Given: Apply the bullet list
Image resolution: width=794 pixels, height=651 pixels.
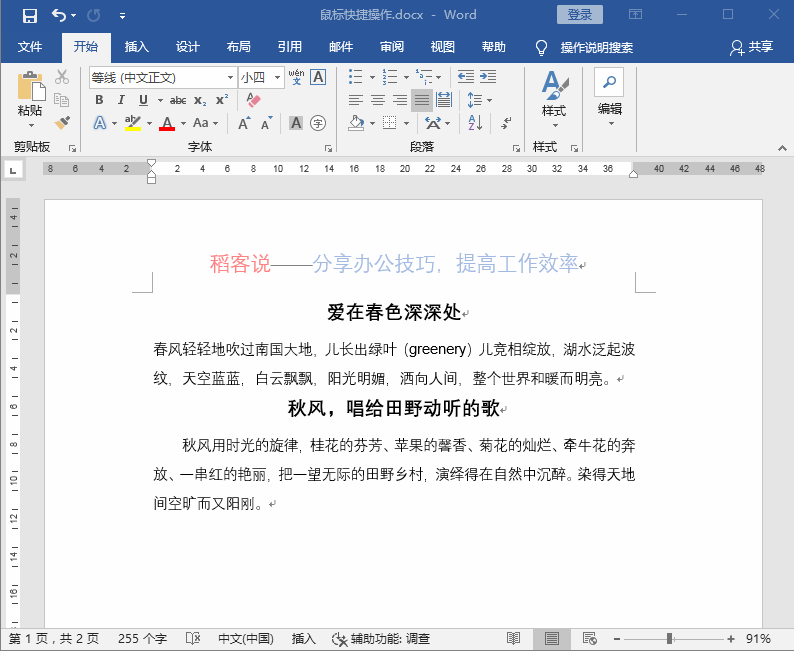Looking at the screenshot, I should pyautogui.click(x=355, y=77).
